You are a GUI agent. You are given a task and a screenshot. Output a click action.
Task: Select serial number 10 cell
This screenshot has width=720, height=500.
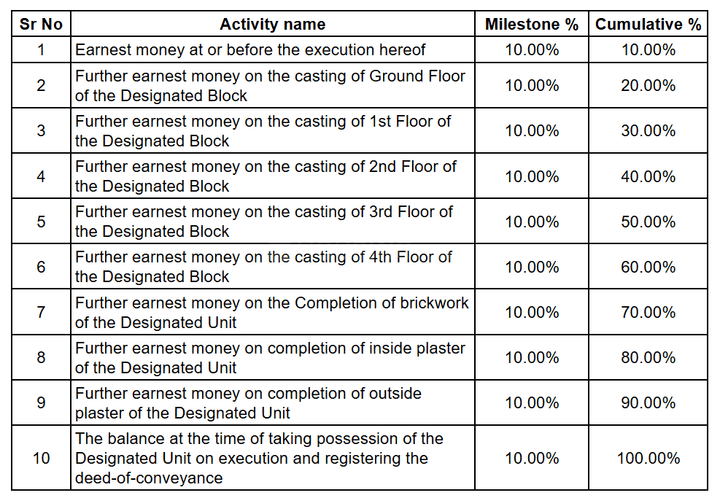(40, 458)
